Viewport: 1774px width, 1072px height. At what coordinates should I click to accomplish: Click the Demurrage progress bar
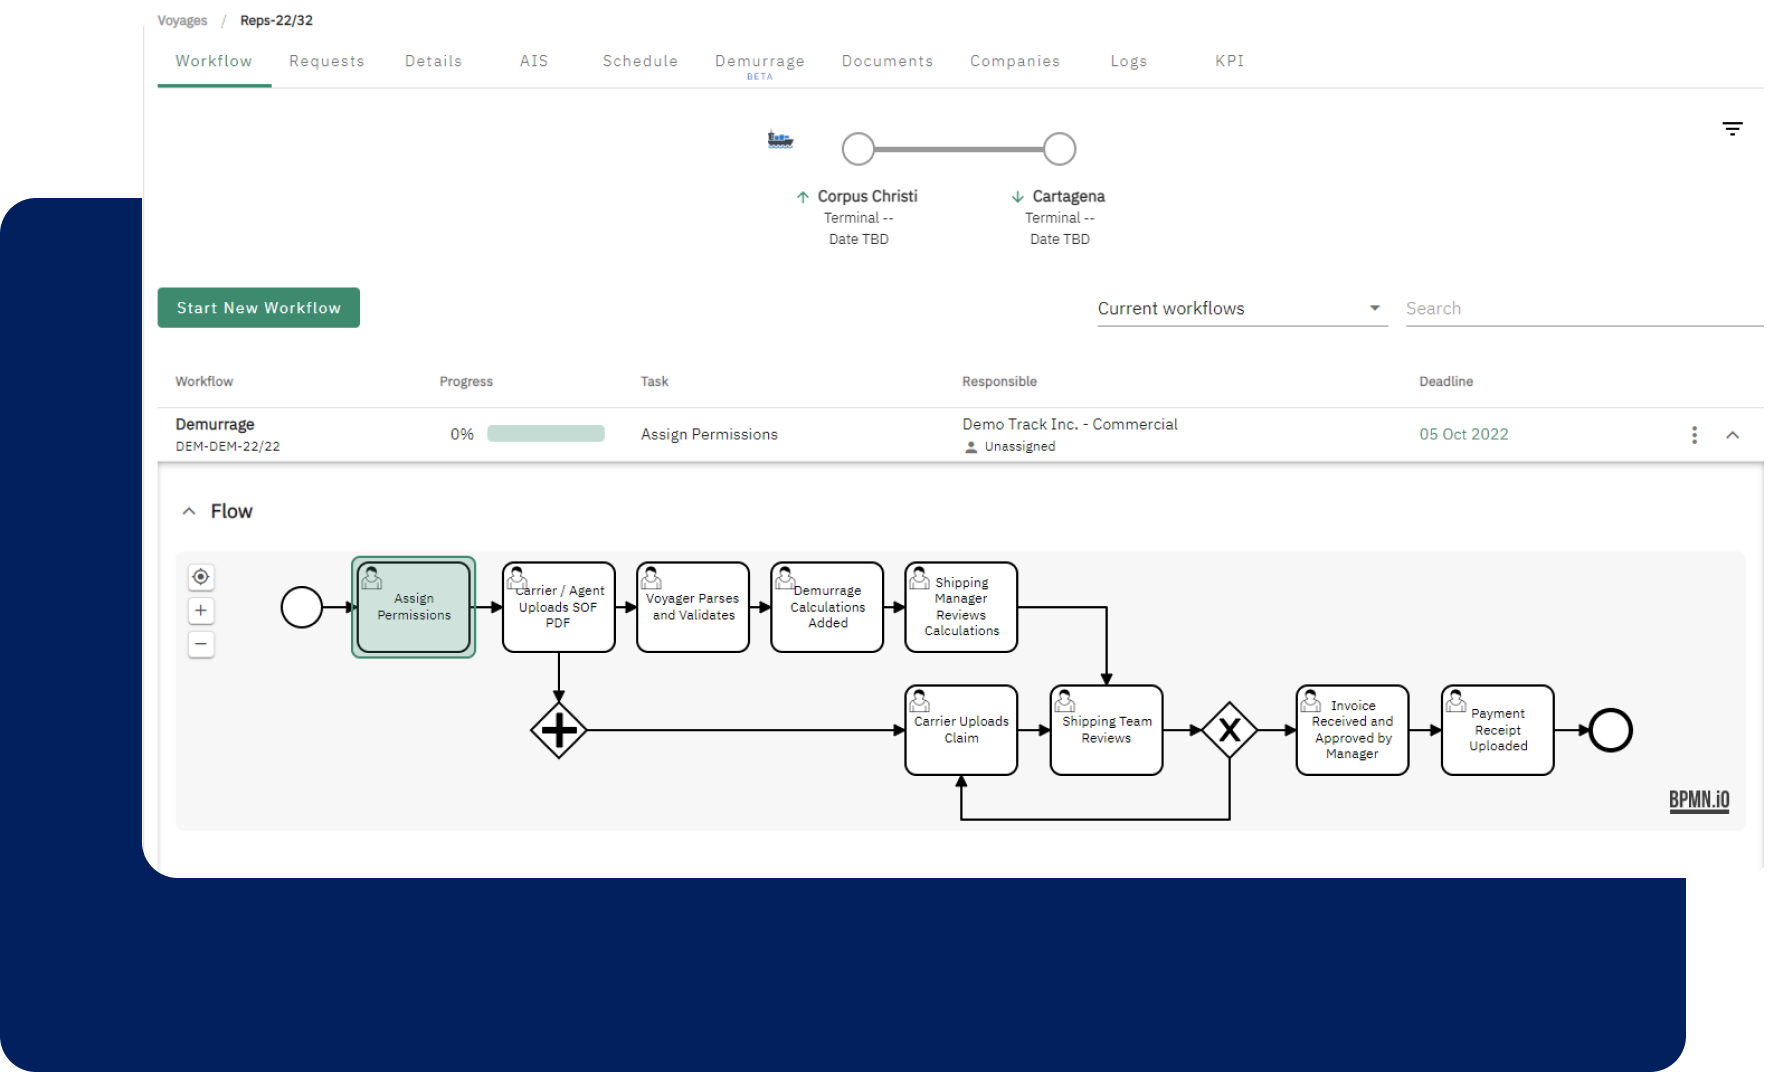546,434
